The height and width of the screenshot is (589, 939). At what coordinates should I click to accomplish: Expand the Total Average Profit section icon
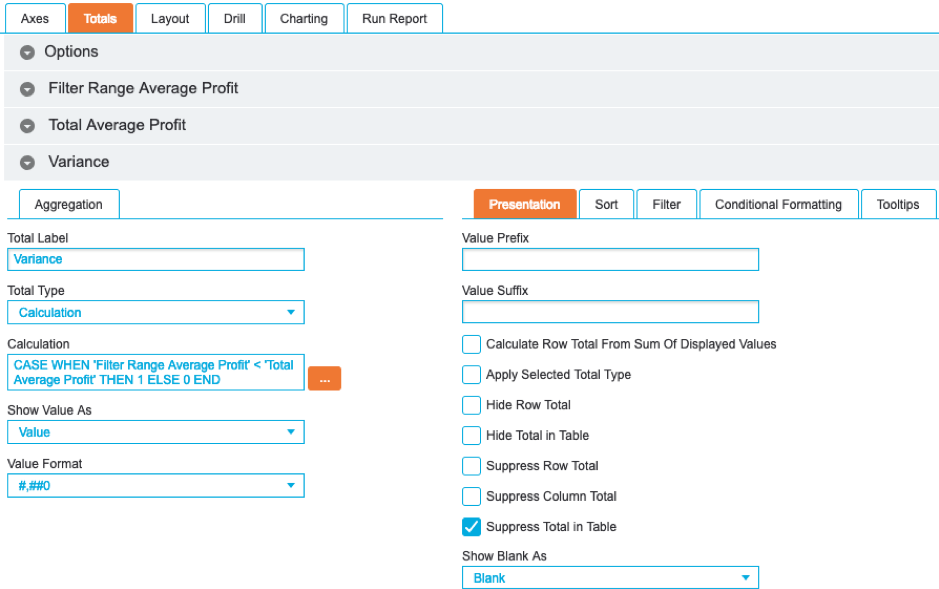pos(27,126)
